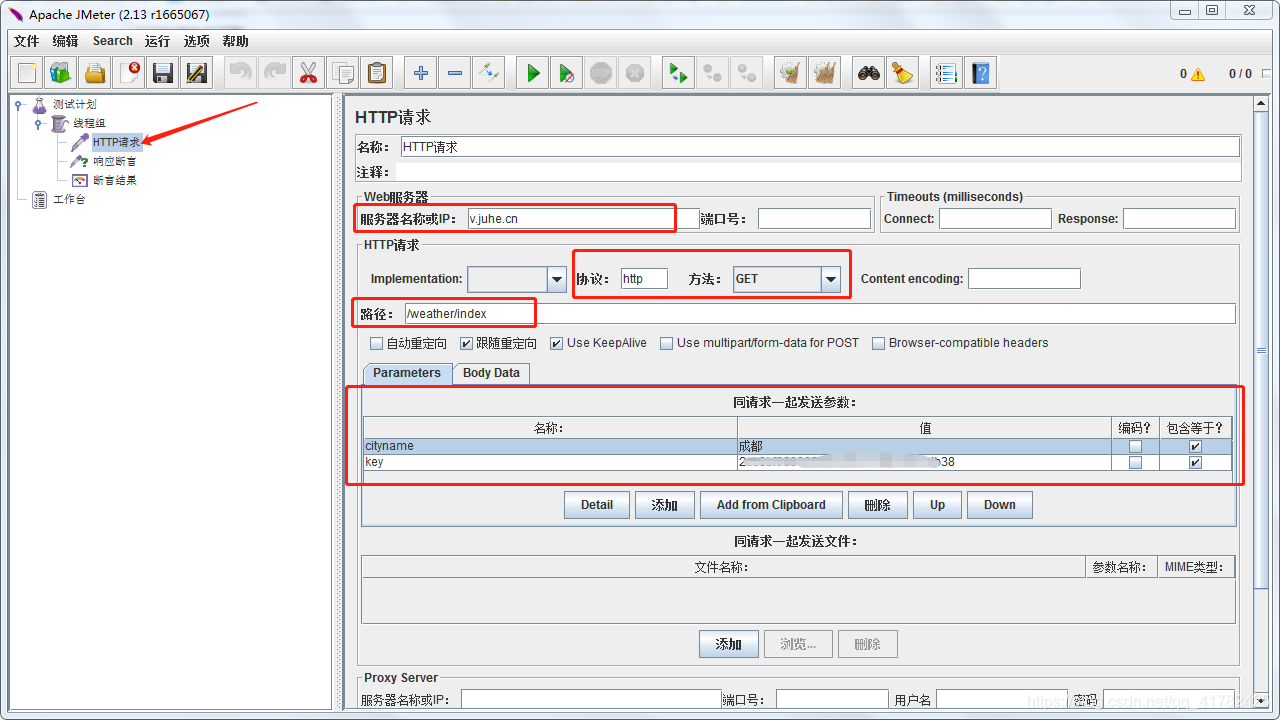
Task: Click Add from Clipboard button
Action: click(771, 505)
